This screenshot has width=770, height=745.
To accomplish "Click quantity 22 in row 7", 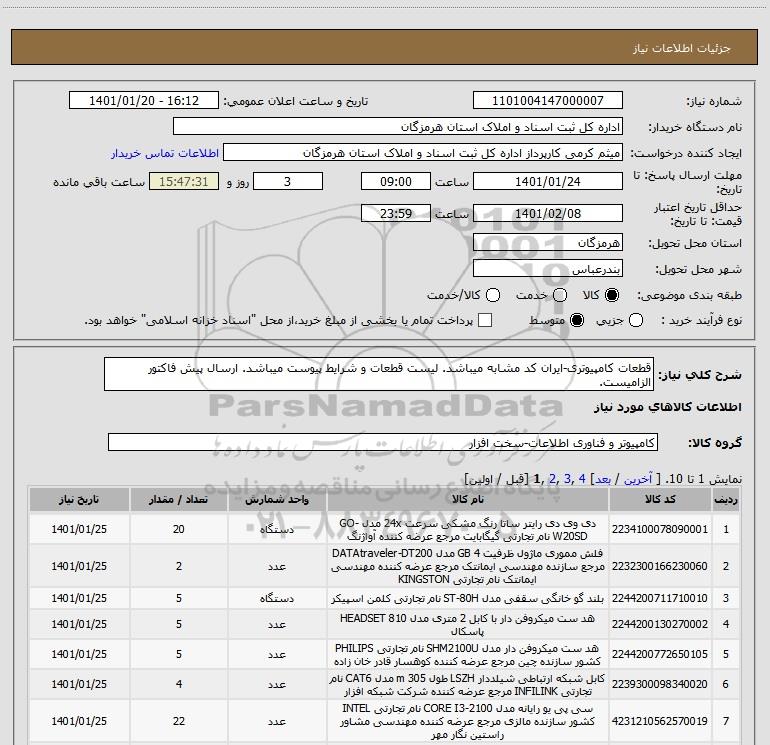I will pyautogui.click(x=178, y=721).
